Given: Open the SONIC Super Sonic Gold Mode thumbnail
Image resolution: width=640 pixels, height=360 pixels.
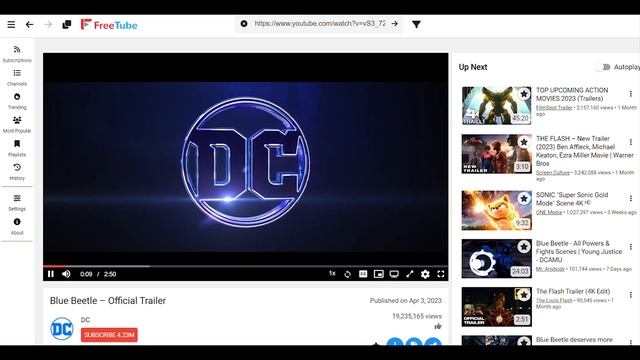Looking at the screenshot, I should click(x=497, y=210).
